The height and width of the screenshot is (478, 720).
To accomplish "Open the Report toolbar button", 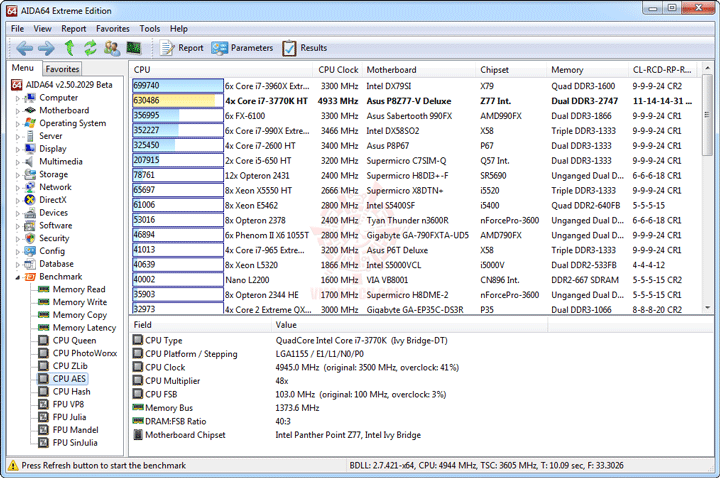I will 181,48.
